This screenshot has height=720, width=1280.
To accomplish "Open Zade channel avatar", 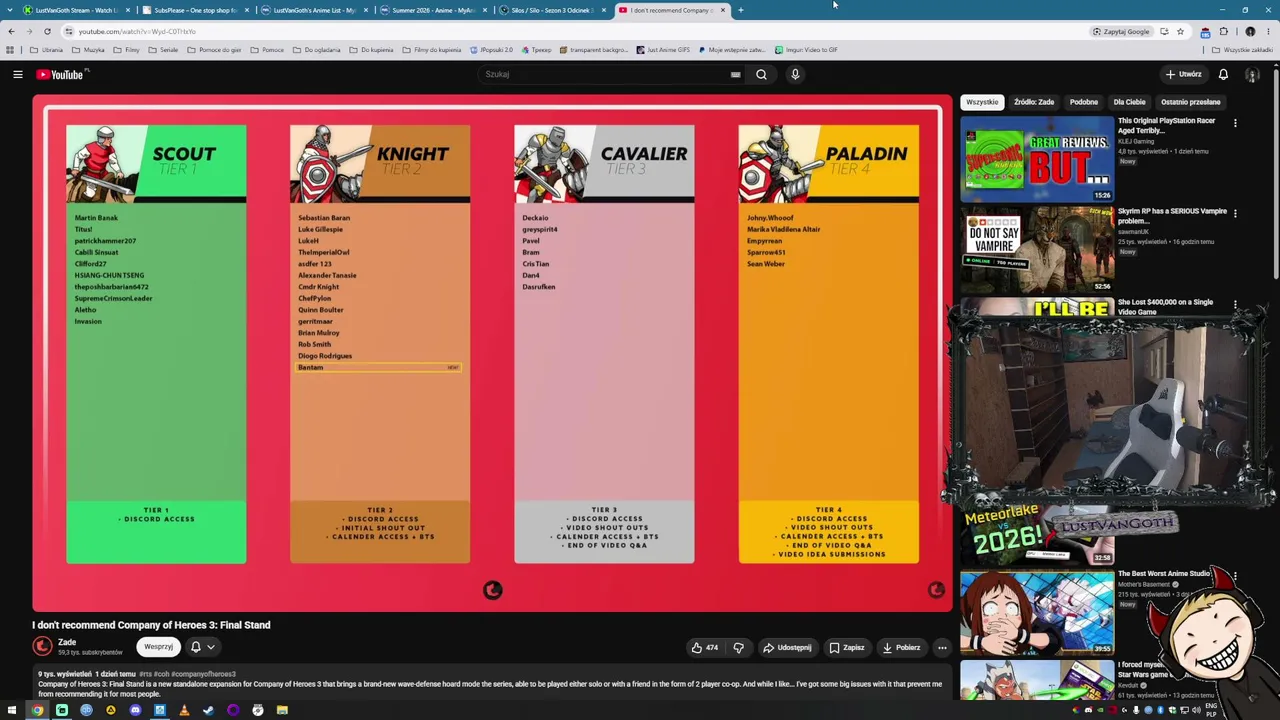I will [42, 646].
